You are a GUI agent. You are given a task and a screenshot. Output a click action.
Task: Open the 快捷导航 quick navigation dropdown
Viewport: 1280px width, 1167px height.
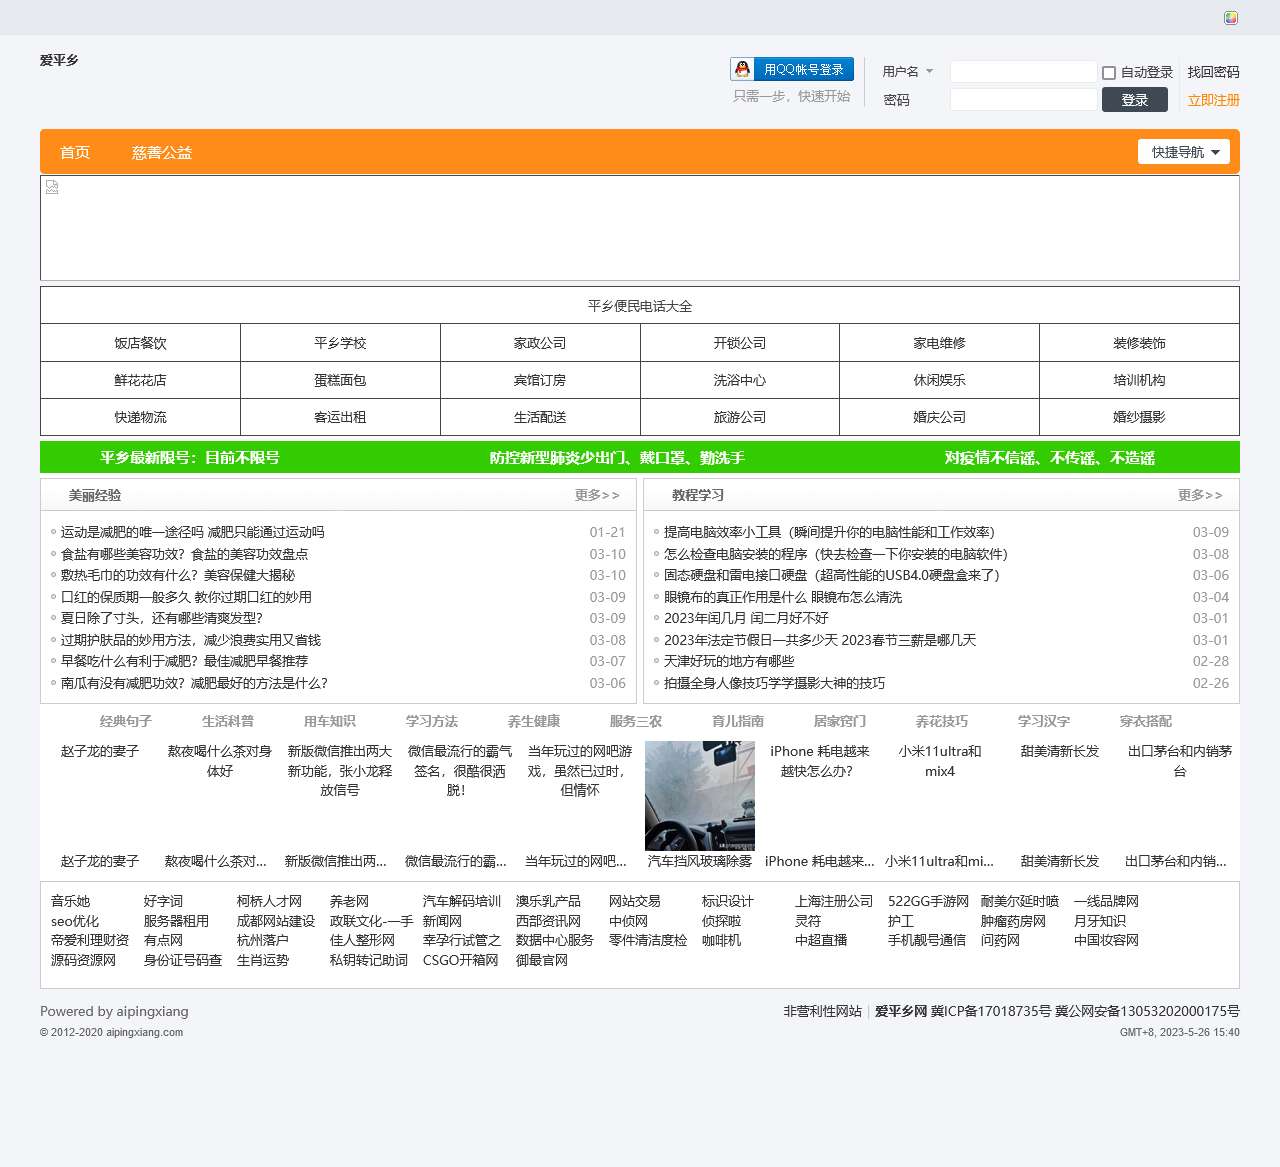[x=1184, y=152]
